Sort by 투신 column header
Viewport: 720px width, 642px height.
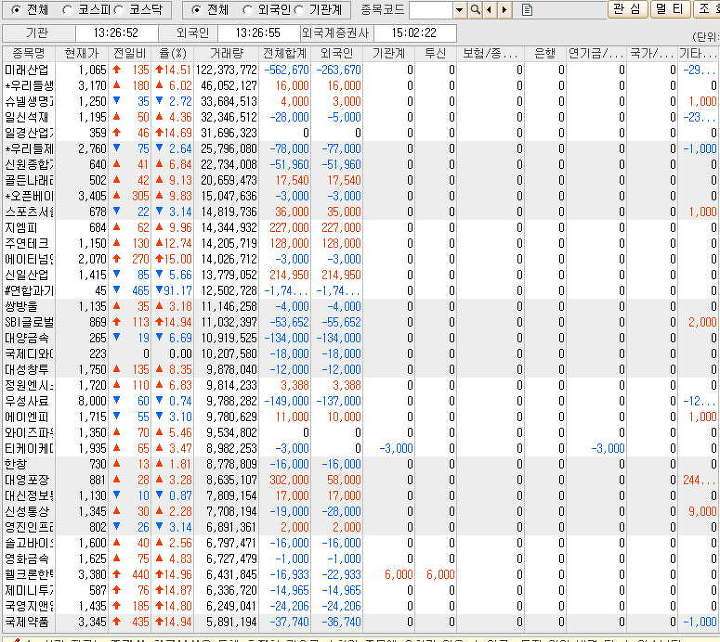435,53
